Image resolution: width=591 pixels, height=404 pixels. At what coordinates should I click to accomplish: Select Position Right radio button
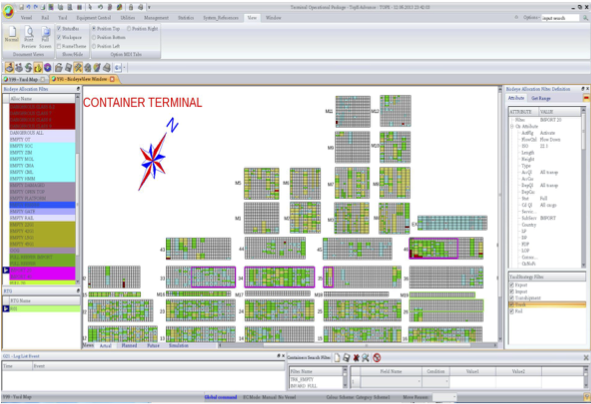pos(129,28)
